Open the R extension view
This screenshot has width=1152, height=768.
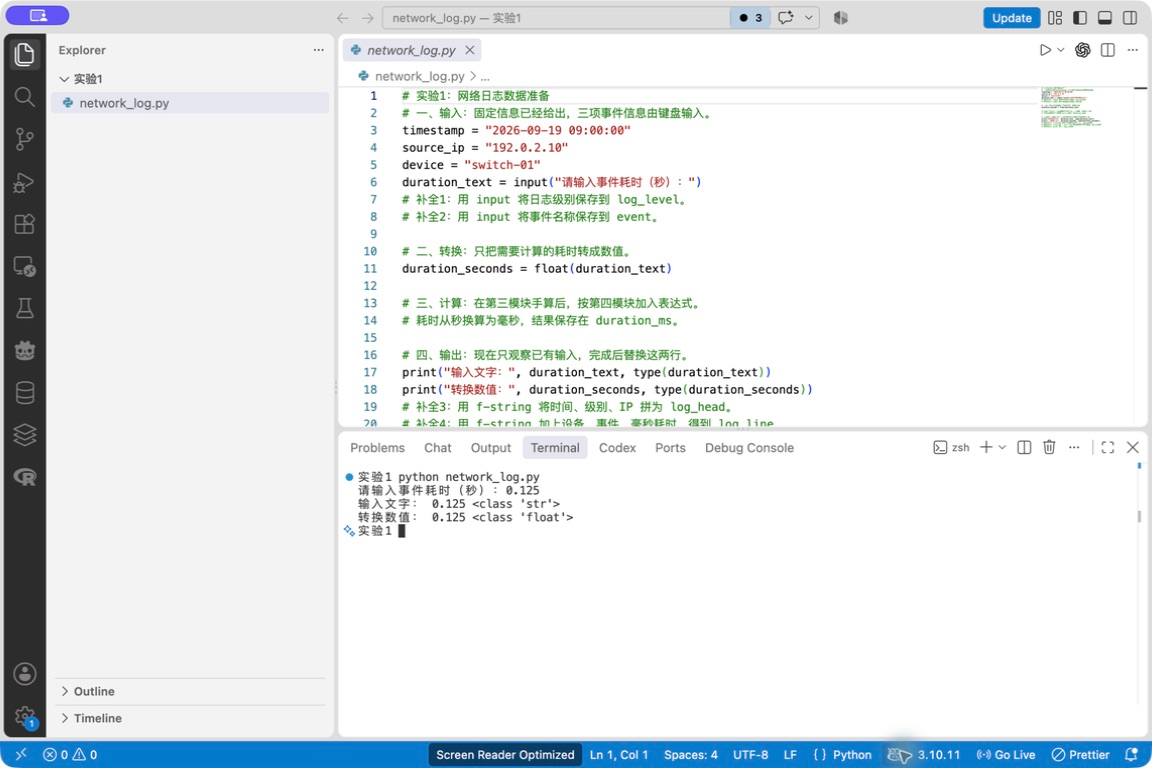pos(24,478)
